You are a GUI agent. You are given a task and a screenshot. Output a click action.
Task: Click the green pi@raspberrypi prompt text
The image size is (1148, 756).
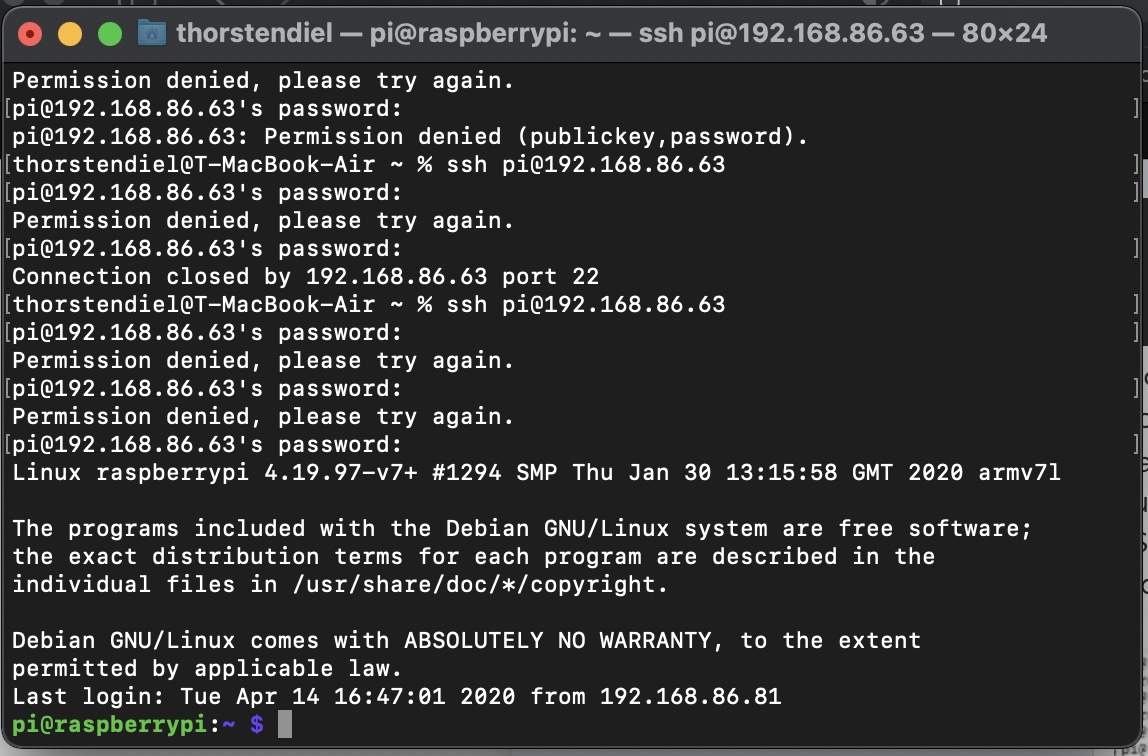(x=109, y=725)
